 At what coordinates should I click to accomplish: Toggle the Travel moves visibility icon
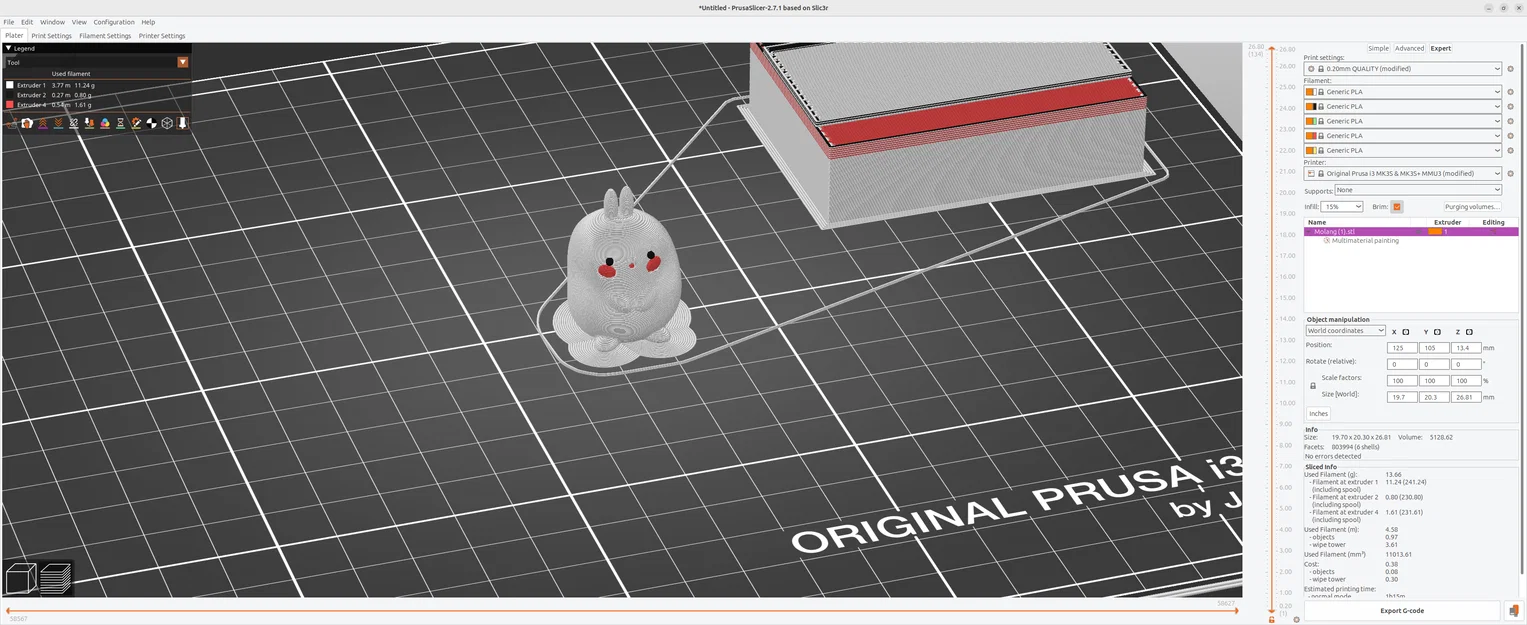coord(12,123)
